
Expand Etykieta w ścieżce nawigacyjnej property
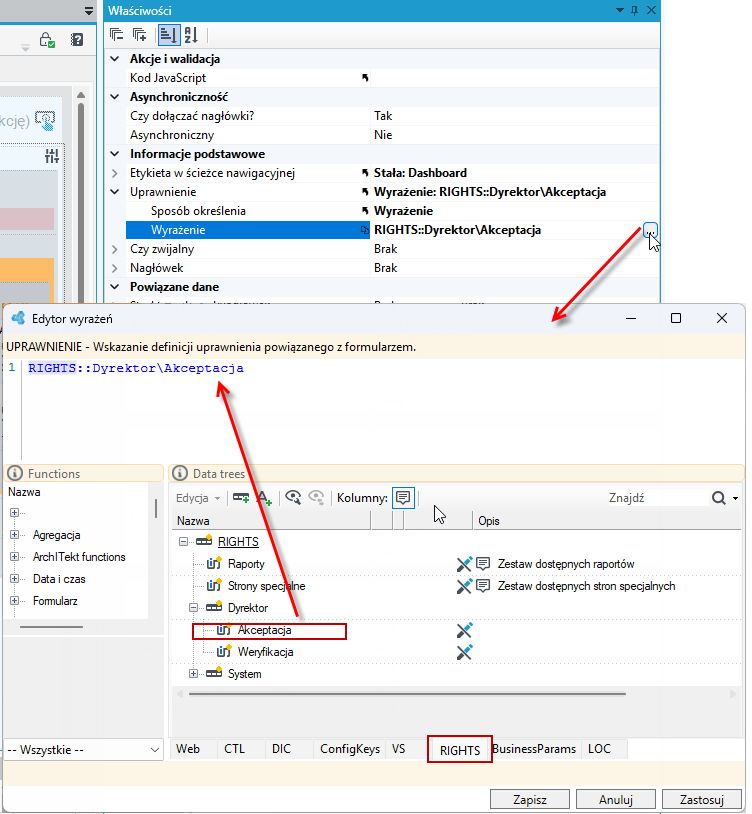(x=115, y=173)
